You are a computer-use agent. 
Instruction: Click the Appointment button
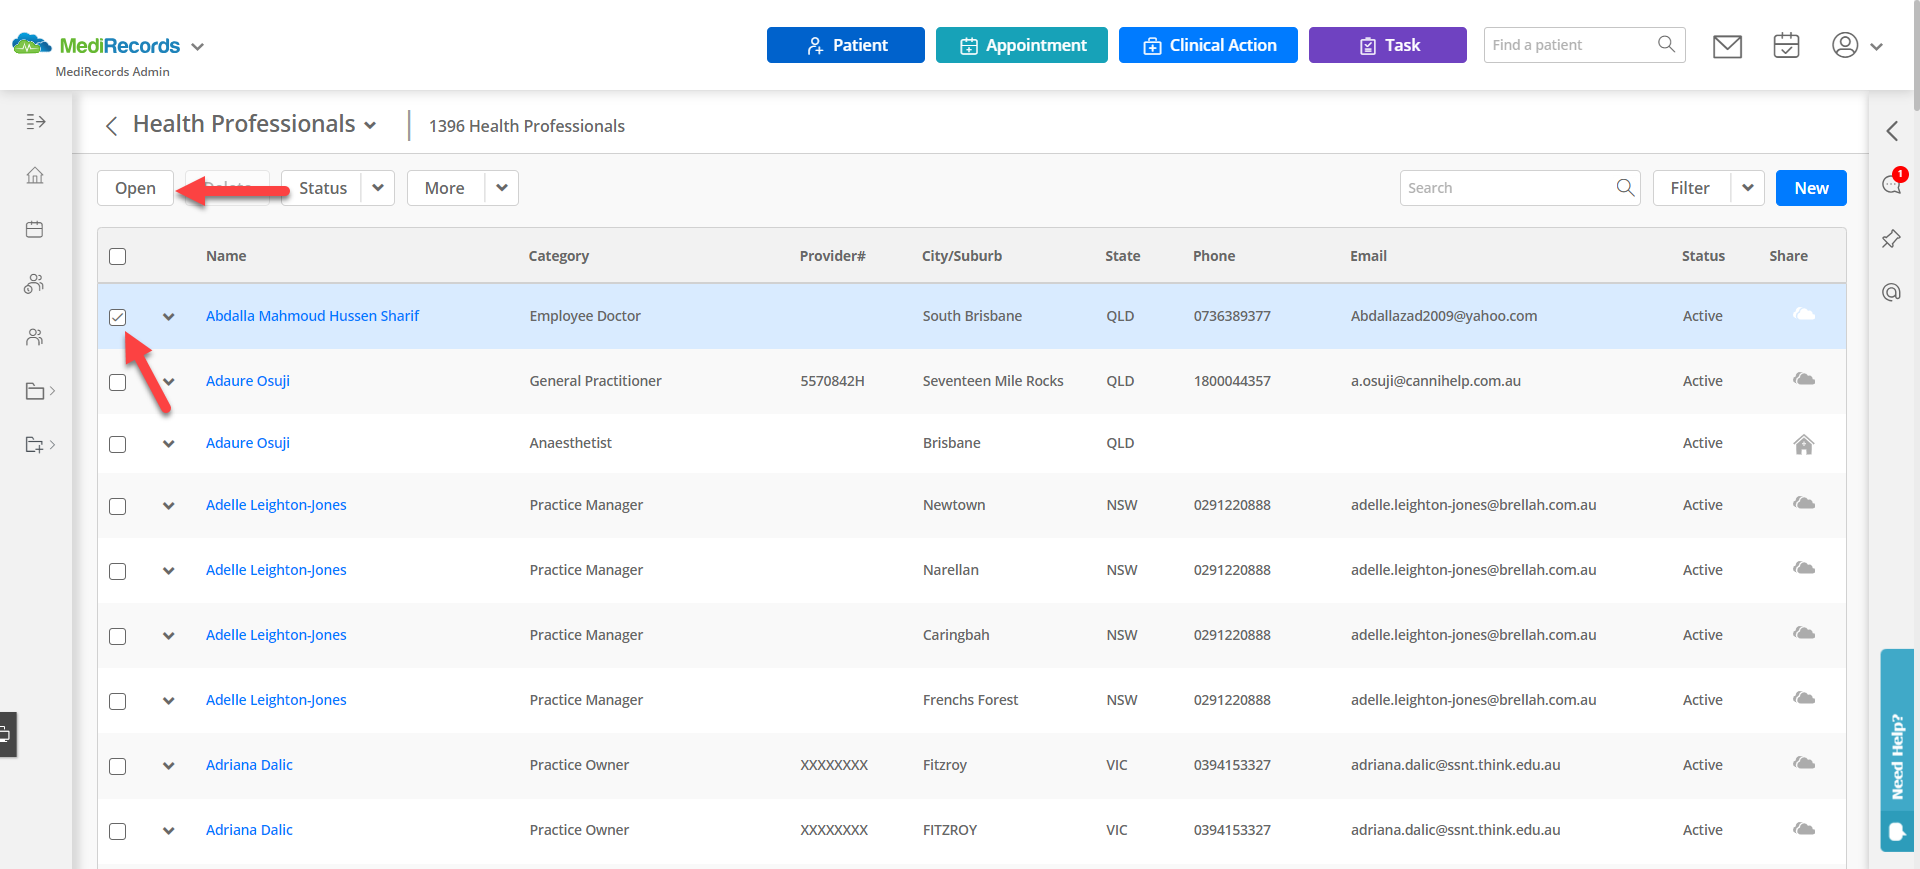click(x=1022, y=45)
